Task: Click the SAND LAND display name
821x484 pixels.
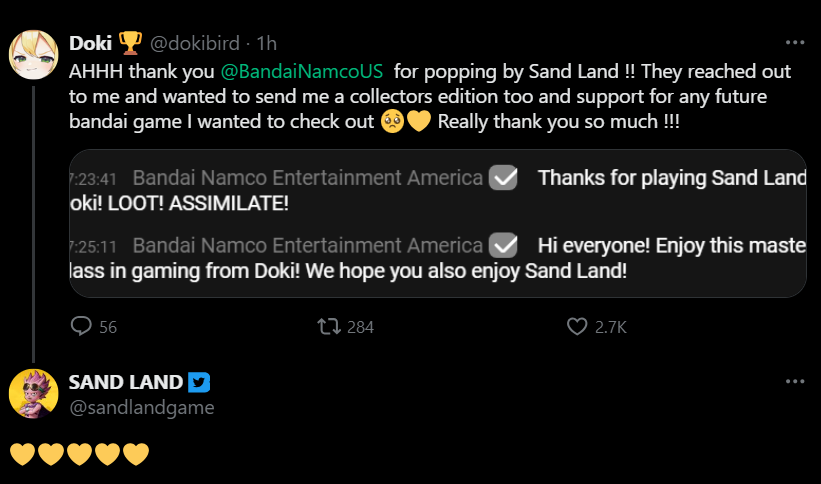Action: click(125, 382)
